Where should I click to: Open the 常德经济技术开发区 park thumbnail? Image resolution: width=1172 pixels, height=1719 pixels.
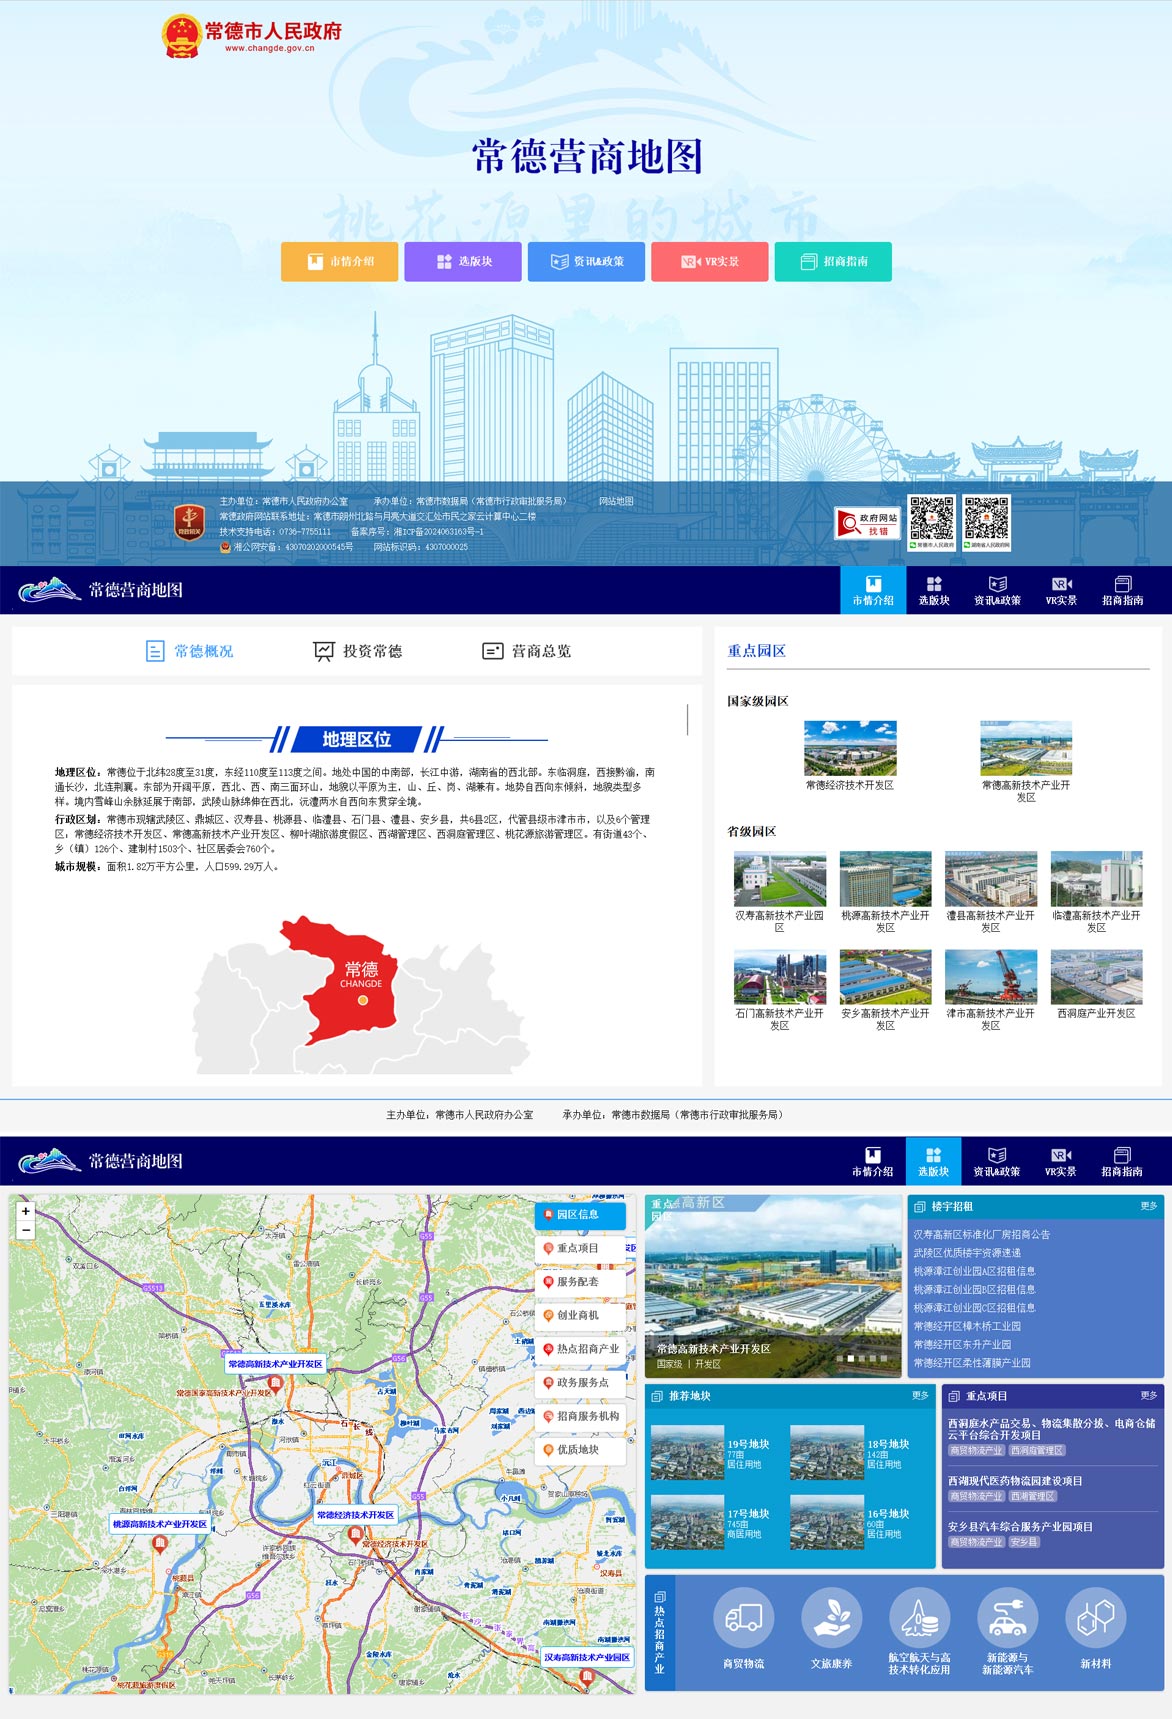click(850, 749)
